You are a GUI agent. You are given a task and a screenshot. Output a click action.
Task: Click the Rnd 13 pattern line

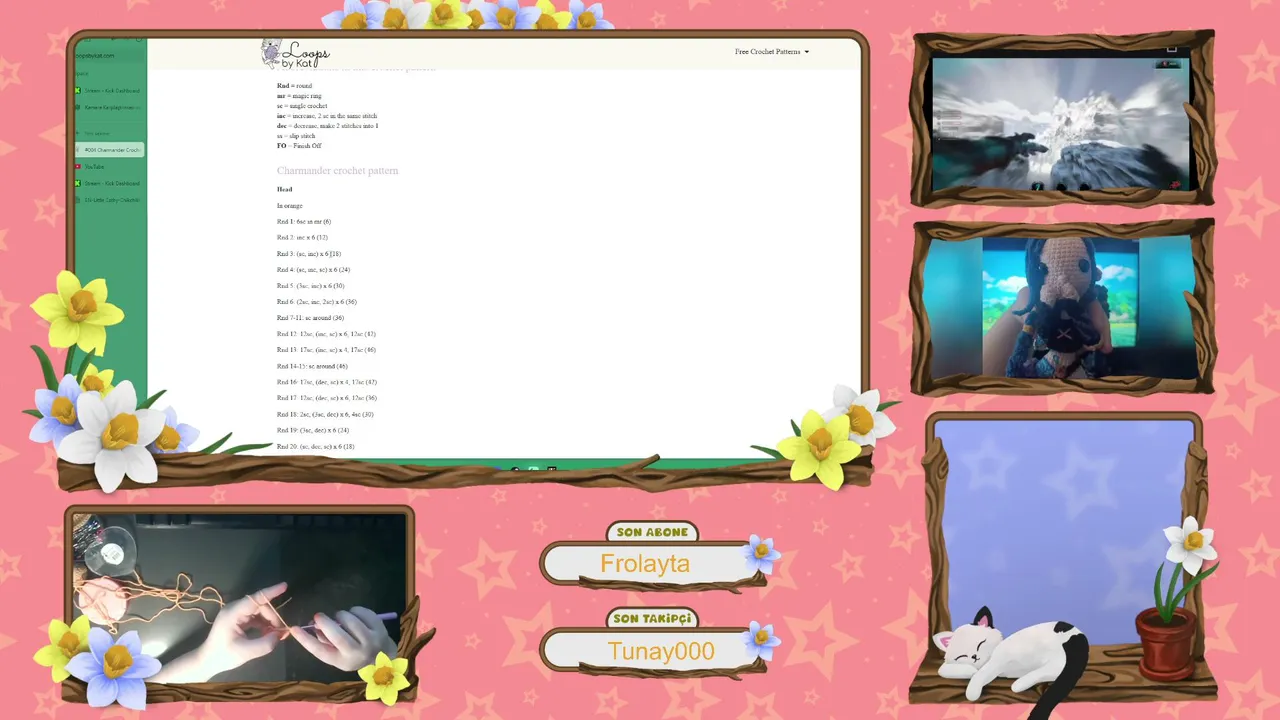326,350
